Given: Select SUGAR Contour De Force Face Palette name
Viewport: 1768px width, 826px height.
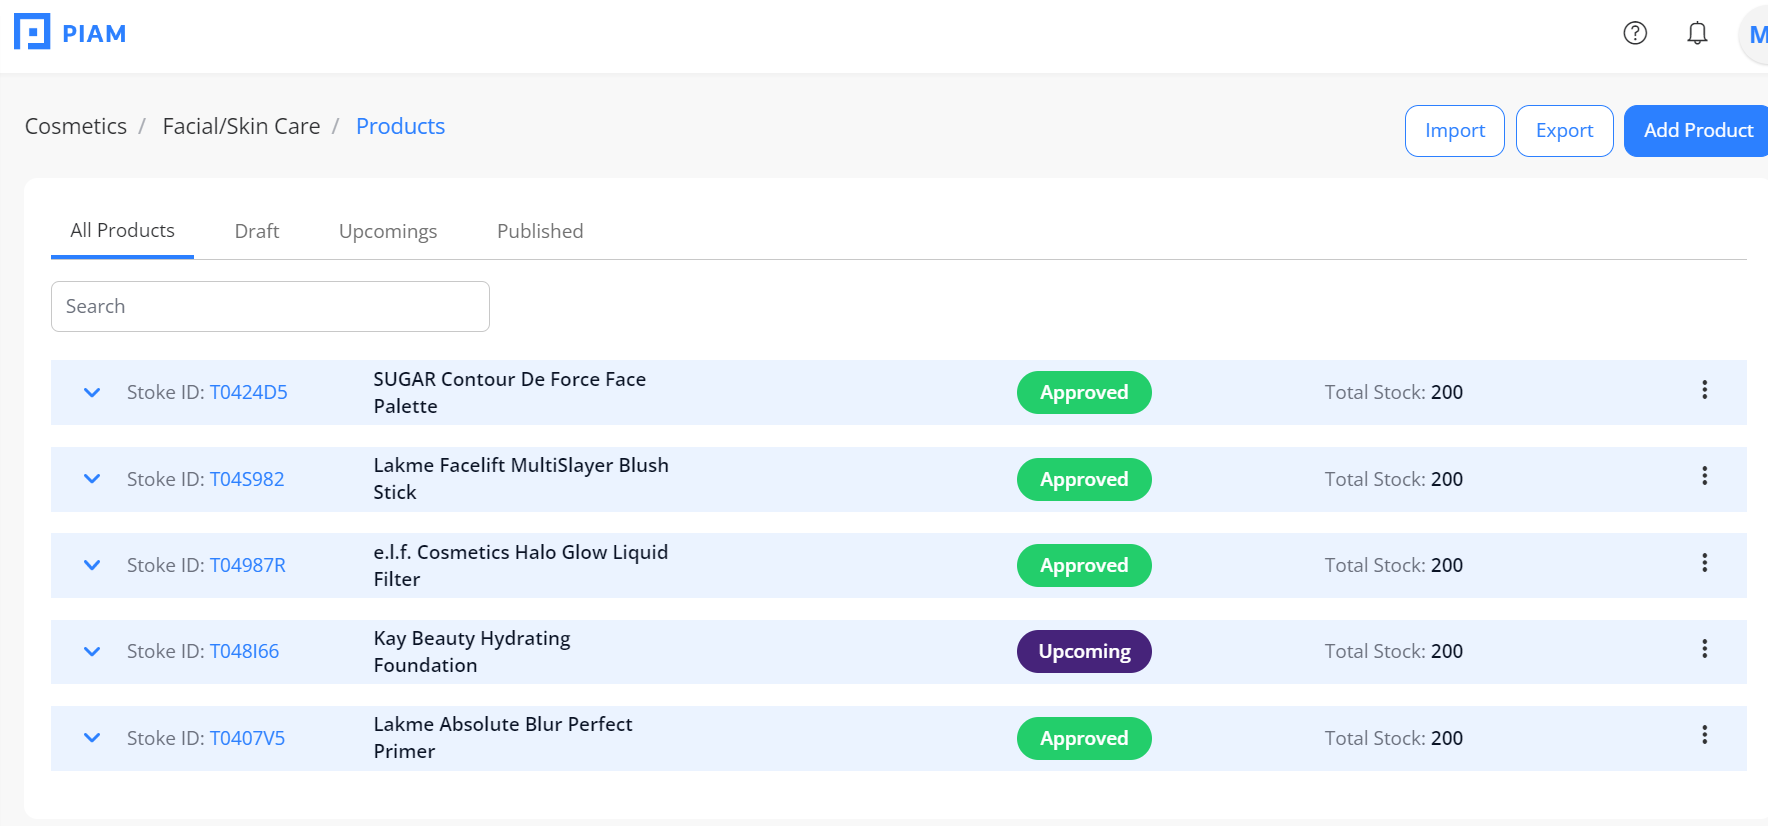Looking at the screenshot, I should point(510,393).
